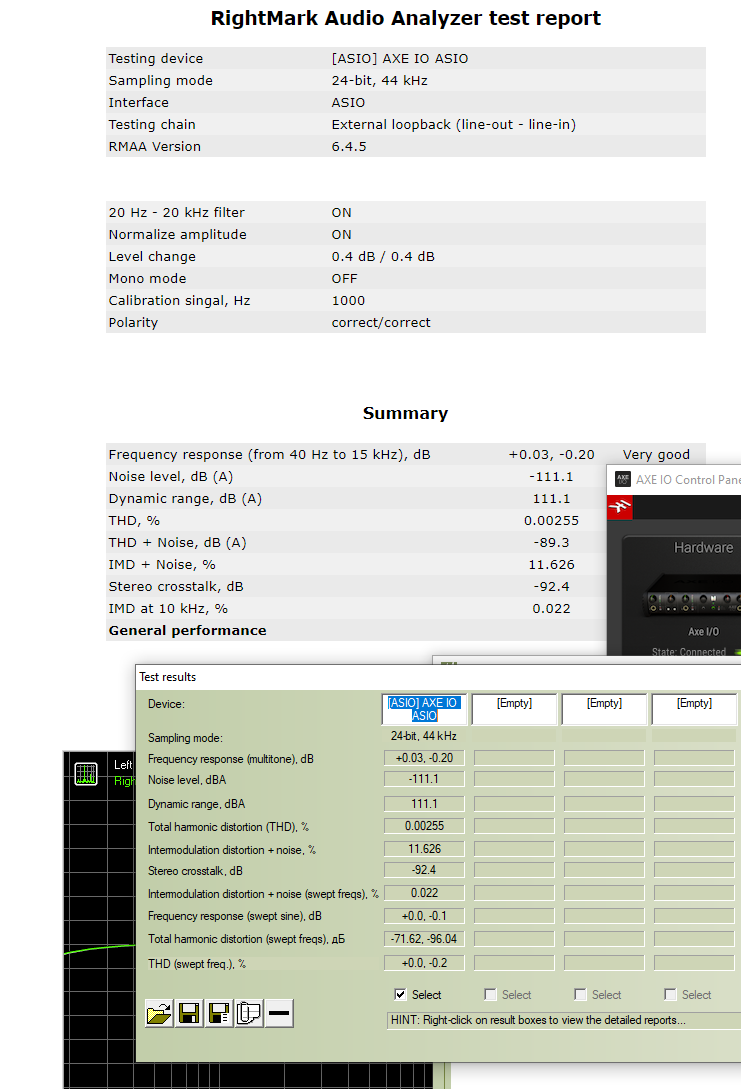
Task: Click 'Sampling mode' label in the report header
Action: click(x=160, y=81)
